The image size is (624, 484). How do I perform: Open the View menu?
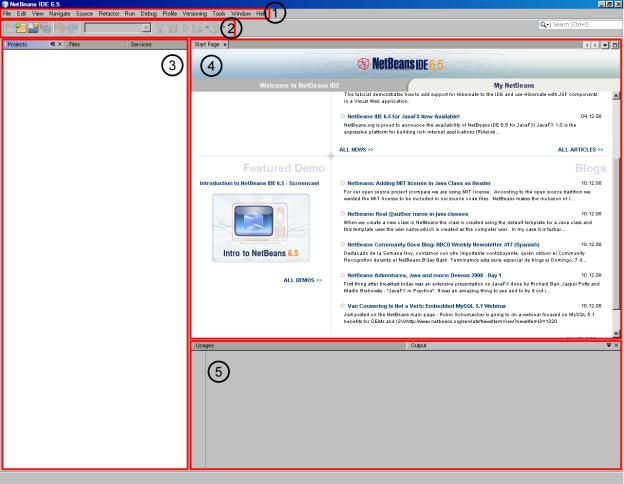(38, 14)
